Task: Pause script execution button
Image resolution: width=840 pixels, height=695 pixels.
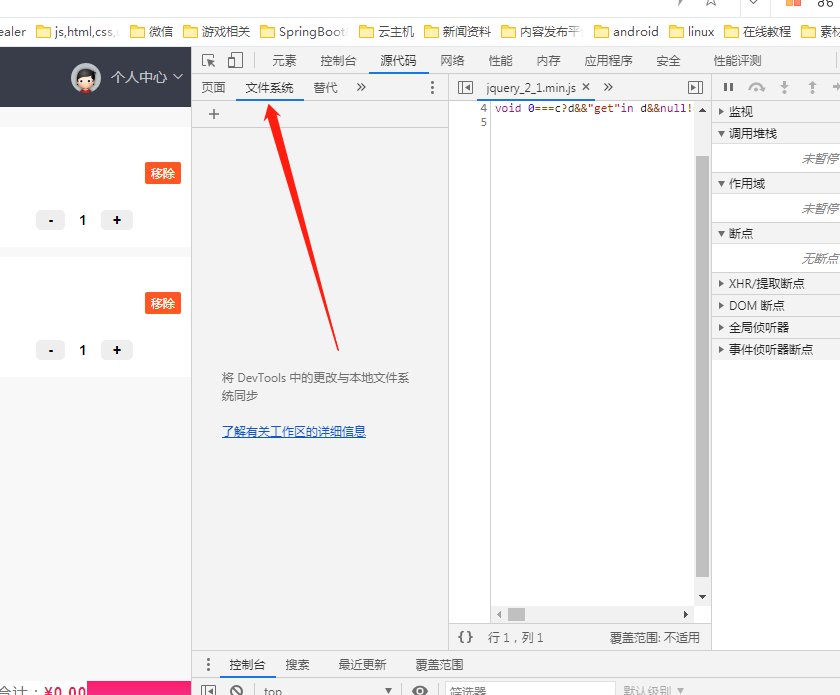Action: [729, 87]
